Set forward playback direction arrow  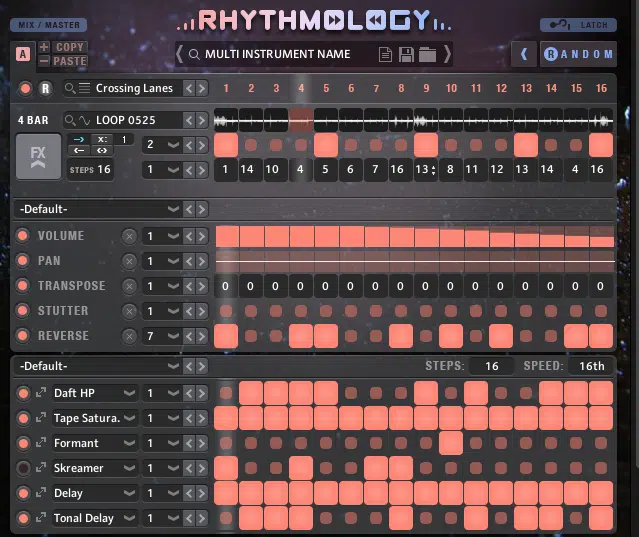79,139
